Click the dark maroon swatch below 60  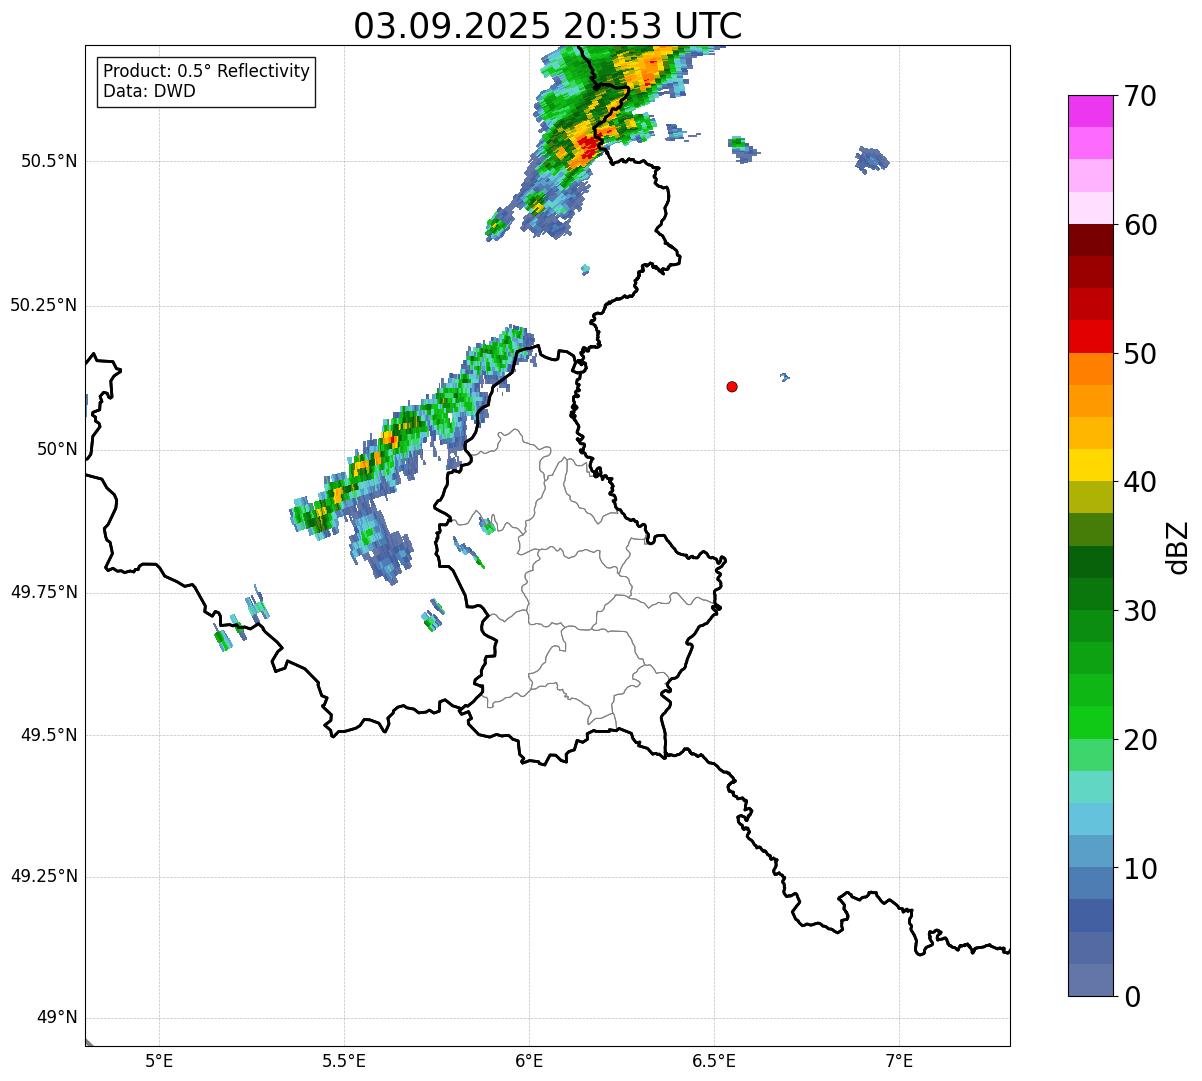coord(1090,240)
